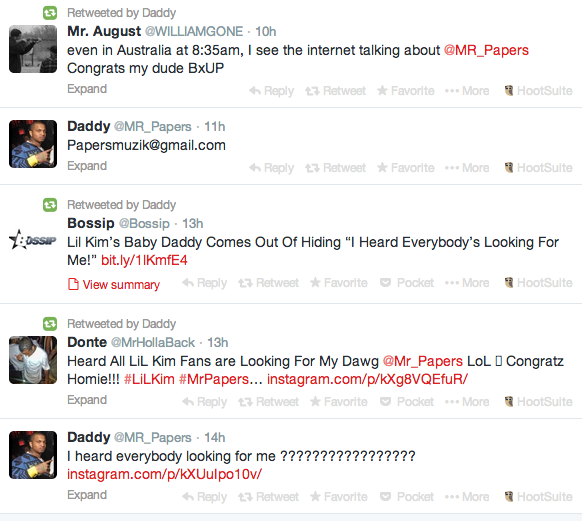Image resolution: width=582 pixels, height=521 pixels.
Task: Retweet the 'I heard everybody looking' tweet
Action: point(268,497)
